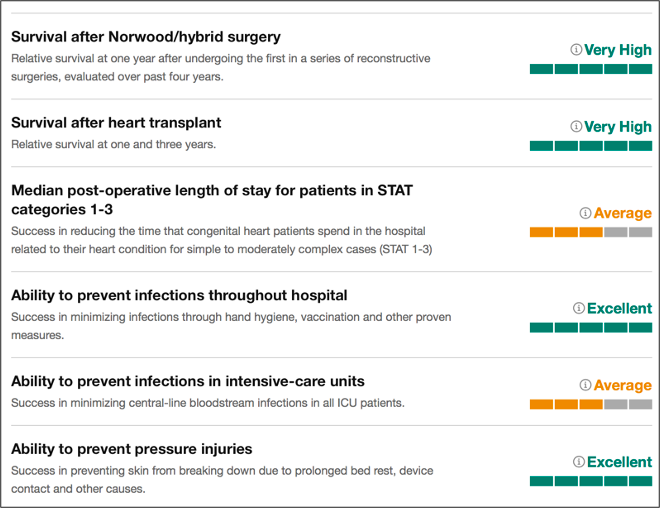This screenshot has height=508, width=660.
Task: Click green rating bar for hospital infection prevention
Action: point(590,327)
